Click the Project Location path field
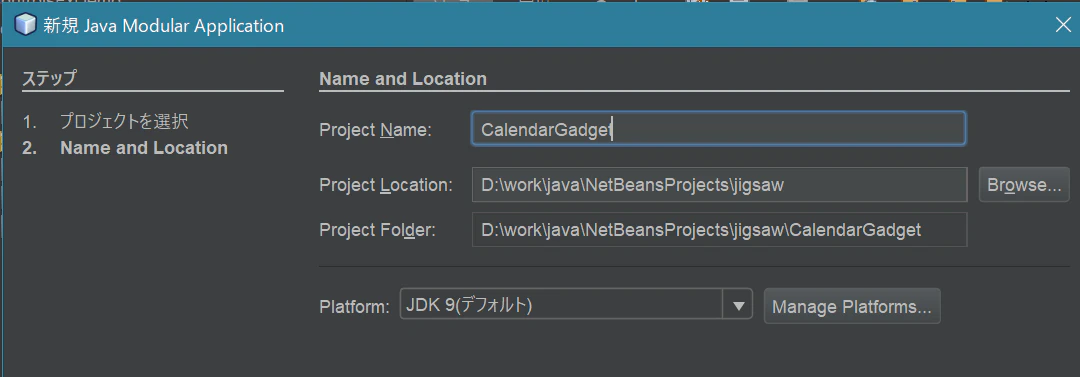The image size is (1080, 377). (x=719, y=185)
